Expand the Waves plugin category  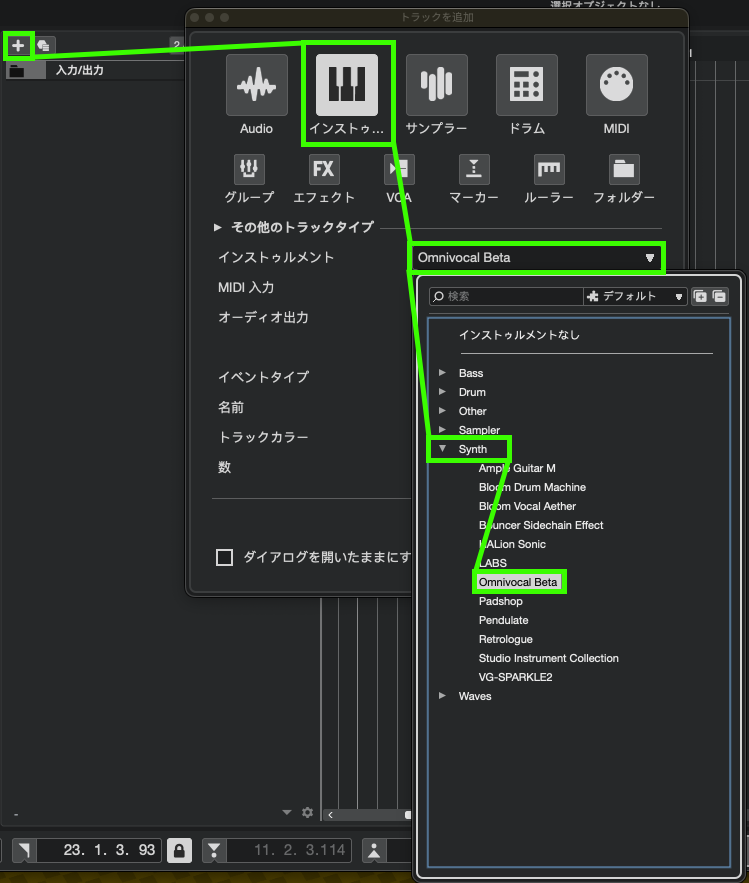443,696
